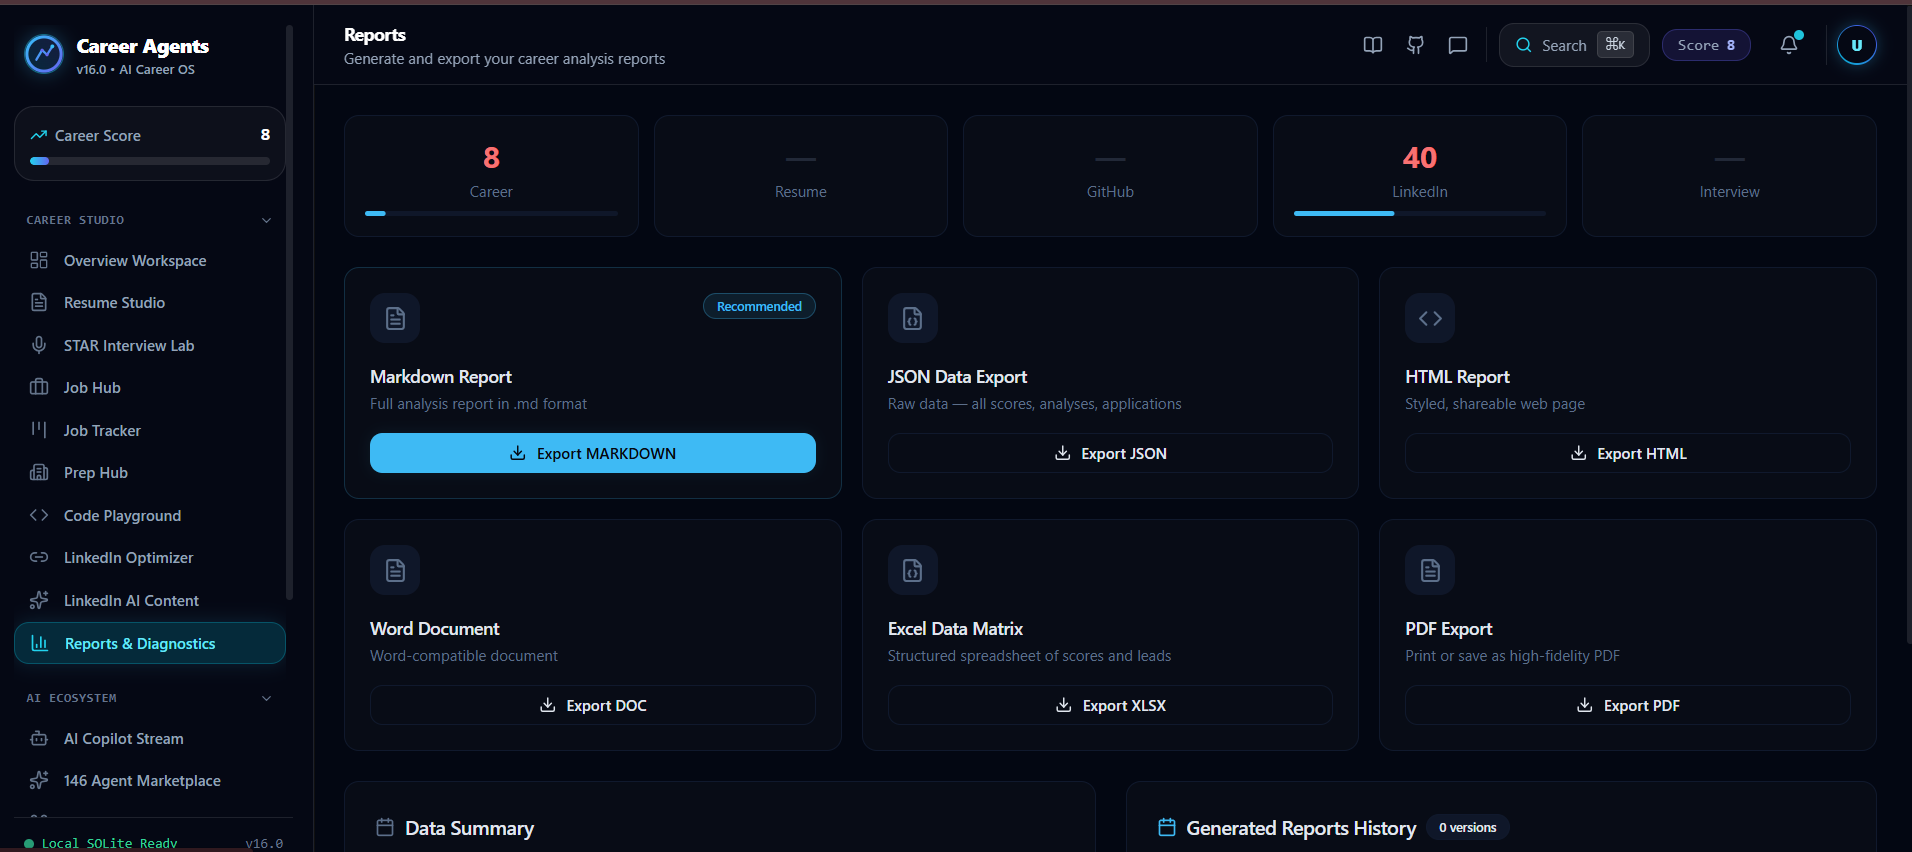Click the Markdown Report document icon
Viewport: 1912px width, 852px height.
click(x=395, y=318)
